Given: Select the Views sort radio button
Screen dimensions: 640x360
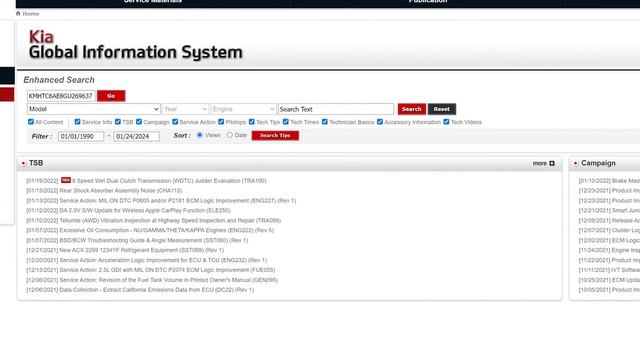Looking at the screenshot, I should (200, 135).
